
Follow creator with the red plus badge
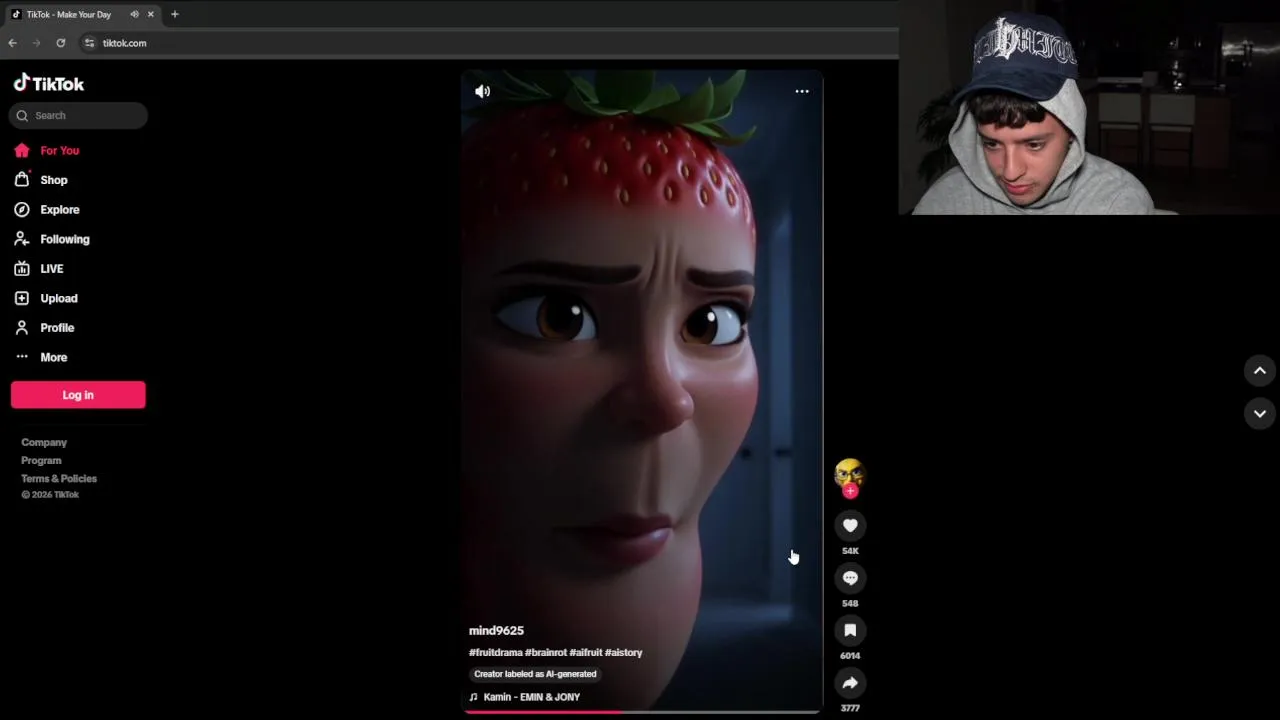click(x=850, y=491)
